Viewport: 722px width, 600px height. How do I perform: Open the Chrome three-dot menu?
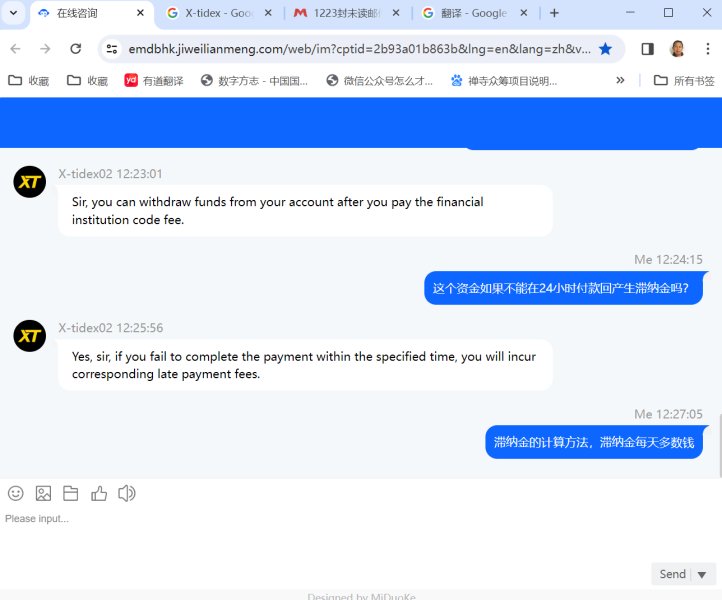pos(708,49)
